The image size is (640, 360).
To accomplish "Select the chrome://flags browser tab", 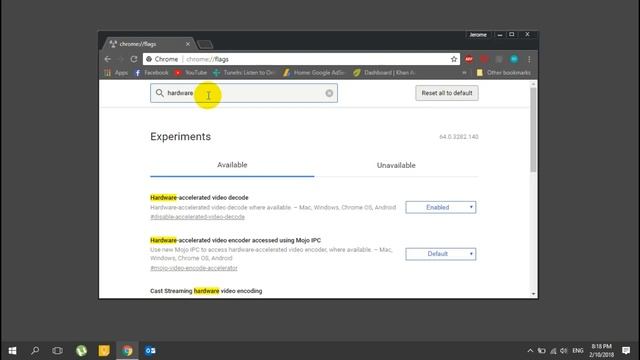I will click(150, 44).
